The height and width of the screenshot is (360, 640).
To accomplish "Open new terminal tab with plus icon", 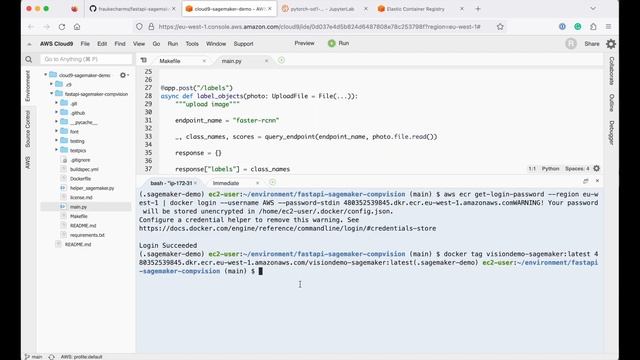I will tap(272, 182).
